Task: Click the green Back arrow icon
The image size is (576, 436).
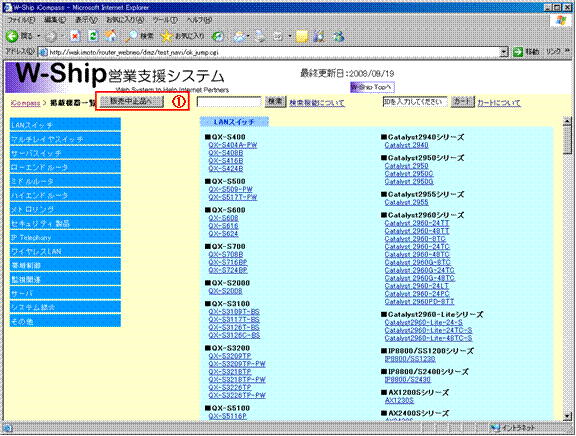Action: (12, 36)
